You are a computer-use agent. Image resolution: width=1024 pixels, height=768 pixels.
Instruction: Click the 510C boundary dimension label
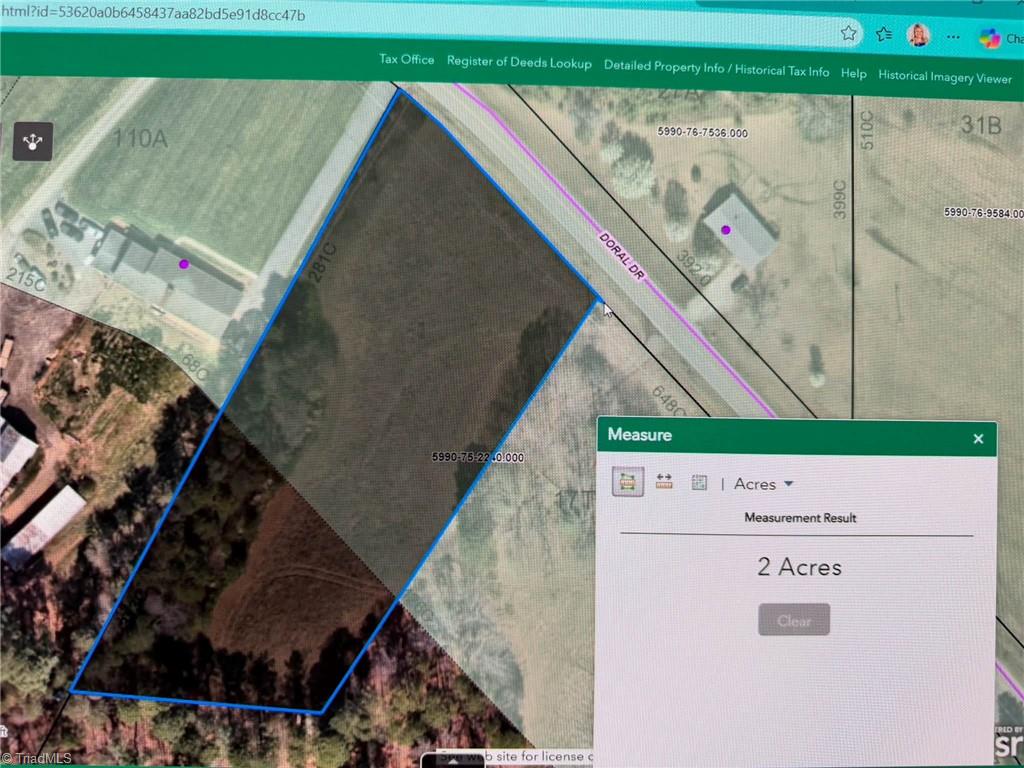[x=867, y=130]
